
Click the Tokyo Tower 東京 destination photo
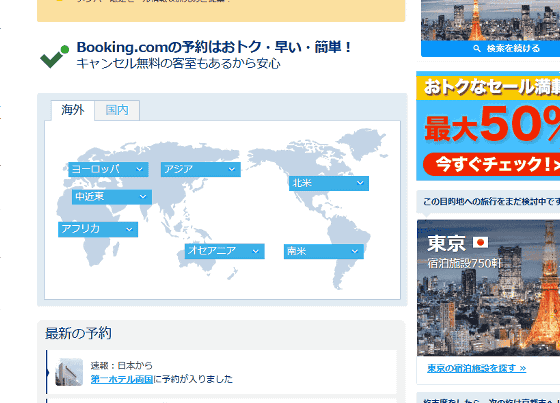coord(489,288)
